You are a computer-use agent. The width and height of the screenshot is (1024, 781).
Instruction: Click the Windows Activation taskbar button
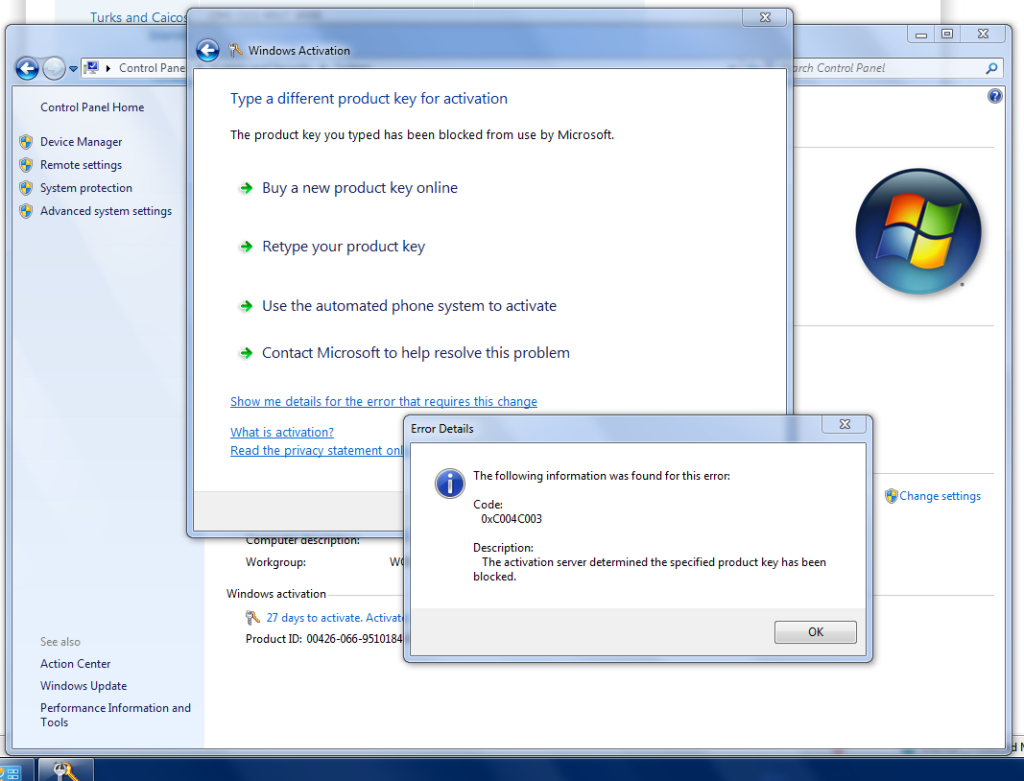point(65,770)
